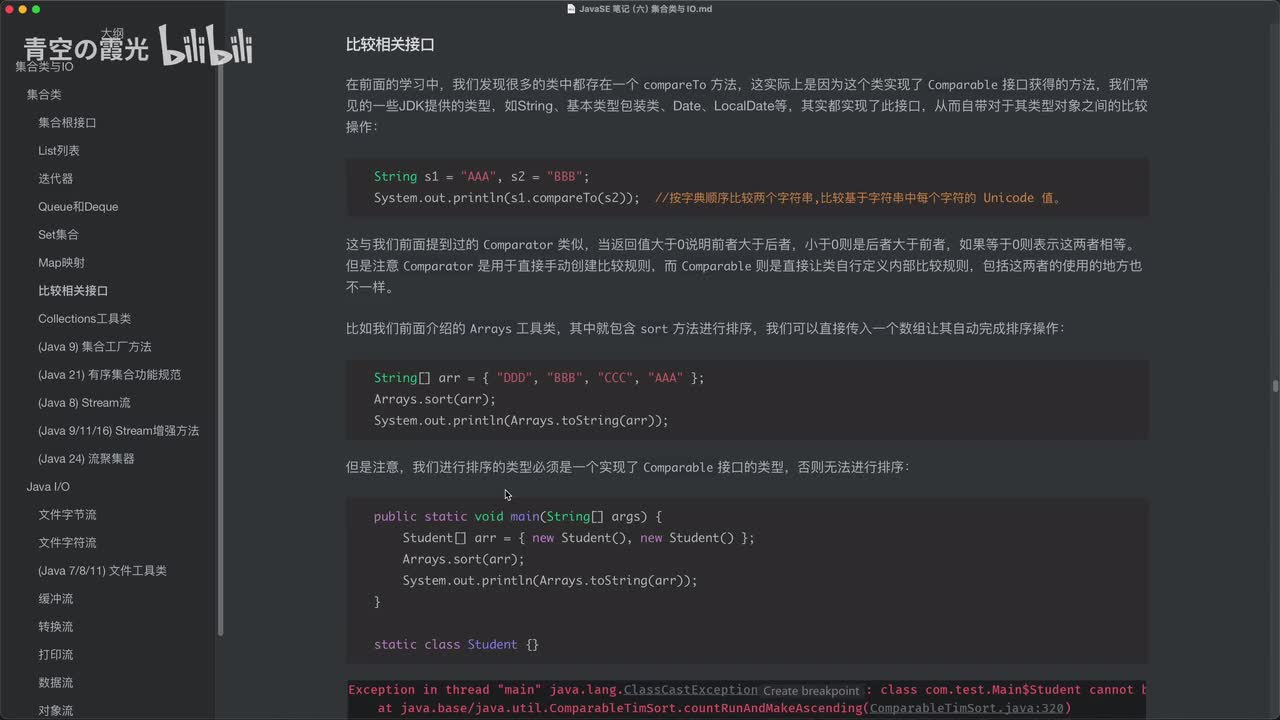Open ComparableTimSort.java:320 link in stack trace
The width and height of the screenshot is (1280, 720).
pos(966,708)
